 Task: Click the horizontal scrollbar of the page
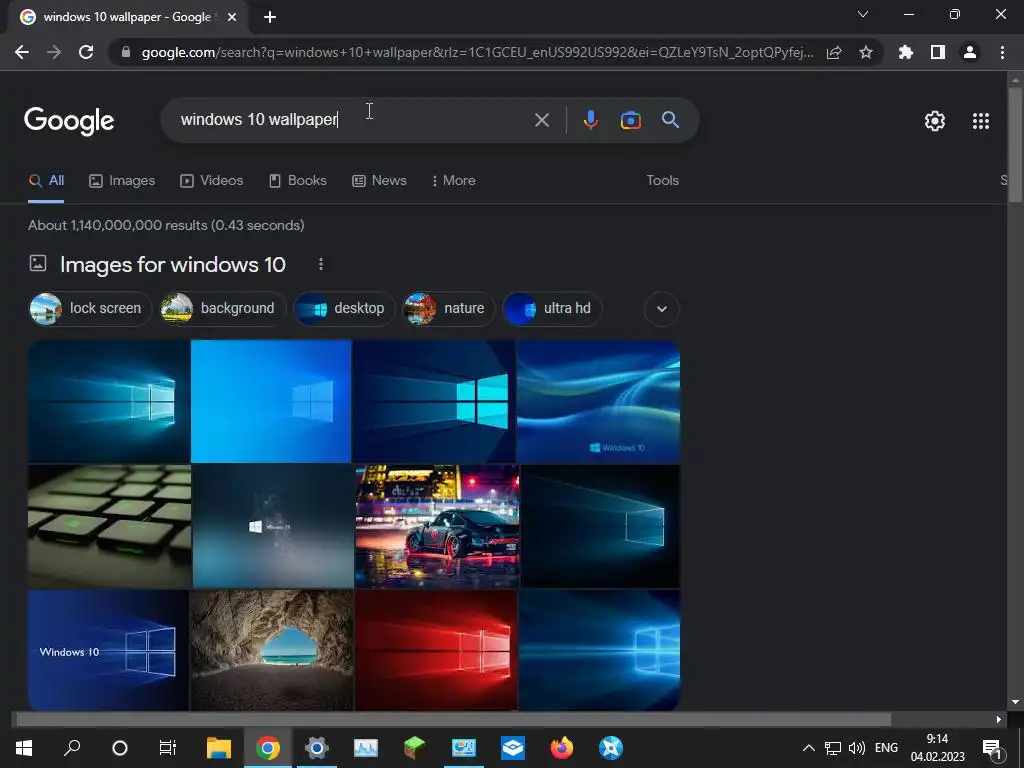pyautogui.click(x=453, y=719)
